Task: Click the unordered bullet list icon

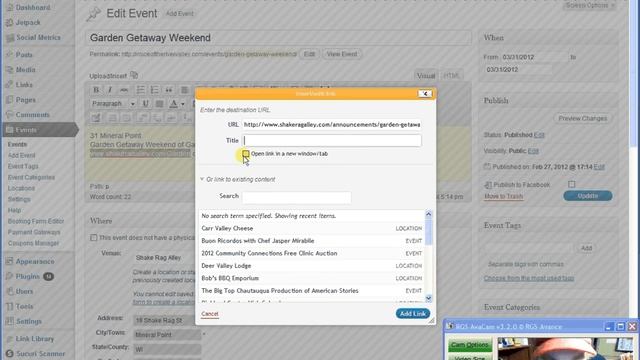Action: tap(140, 90)
